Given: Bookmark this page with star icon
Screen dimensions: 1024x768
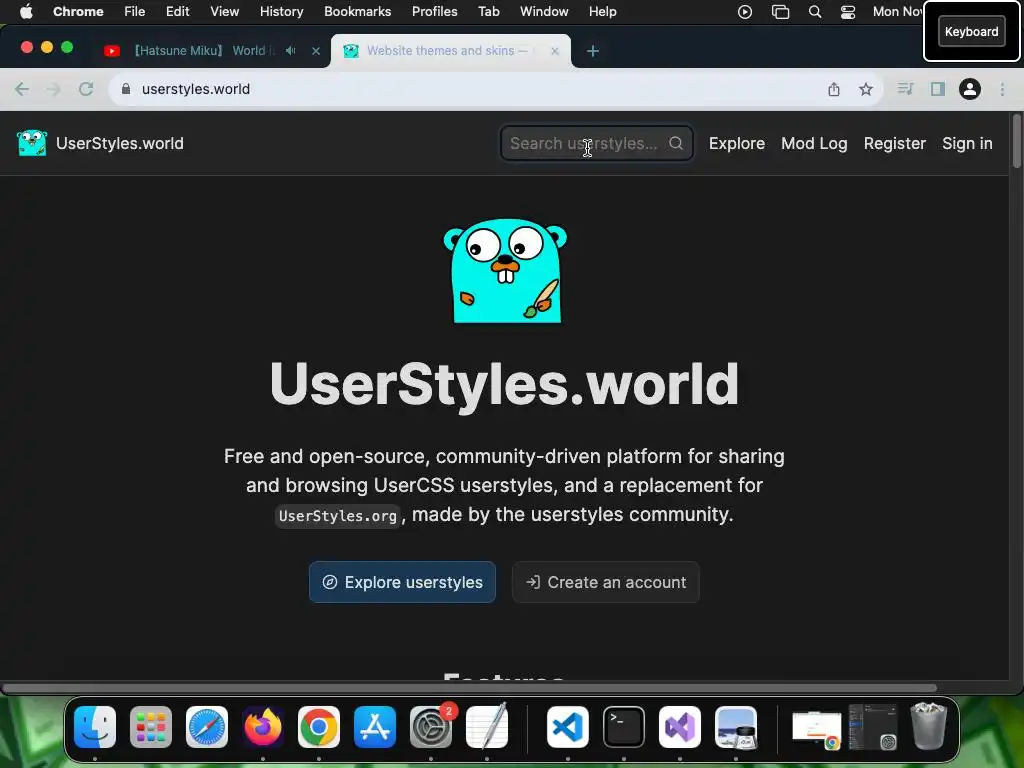Looking at the screenshot, I should (x=866, y=89).
